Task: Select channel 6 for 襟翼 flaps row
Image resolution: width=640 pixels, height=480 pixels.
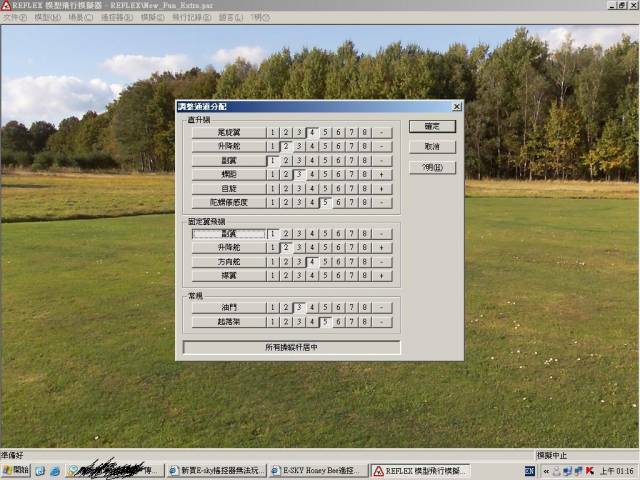Action: click(338, 276)
